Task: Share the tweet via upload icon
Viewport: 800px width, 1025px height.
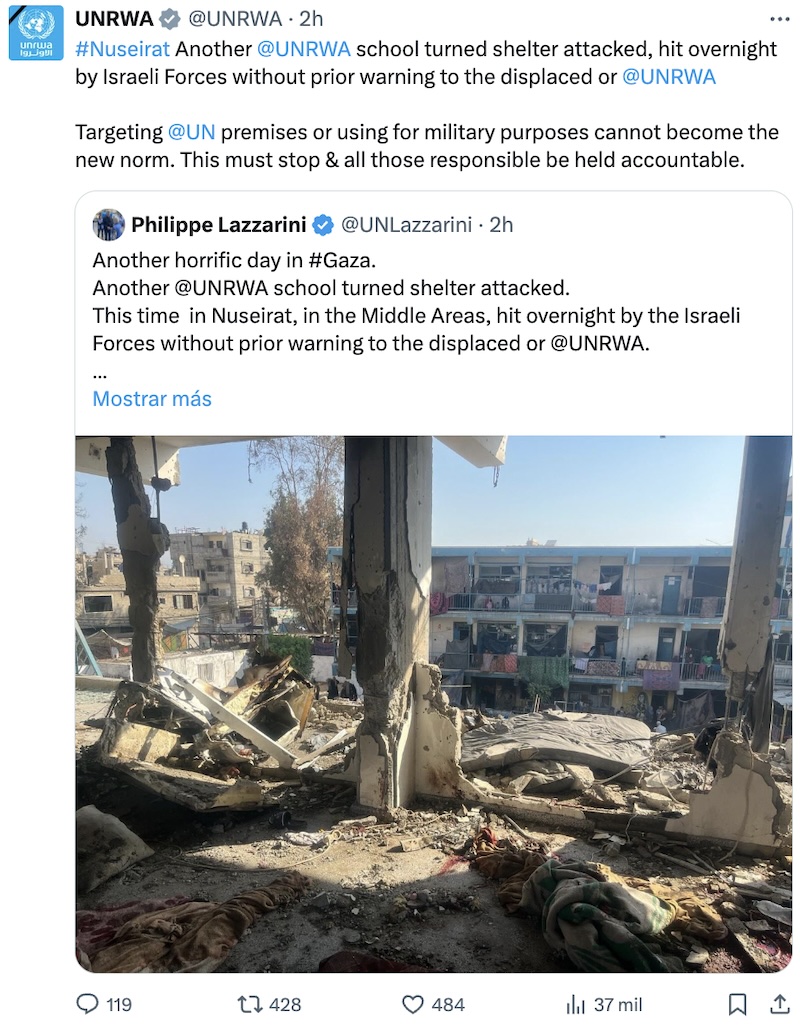Action: [780, 1003]
